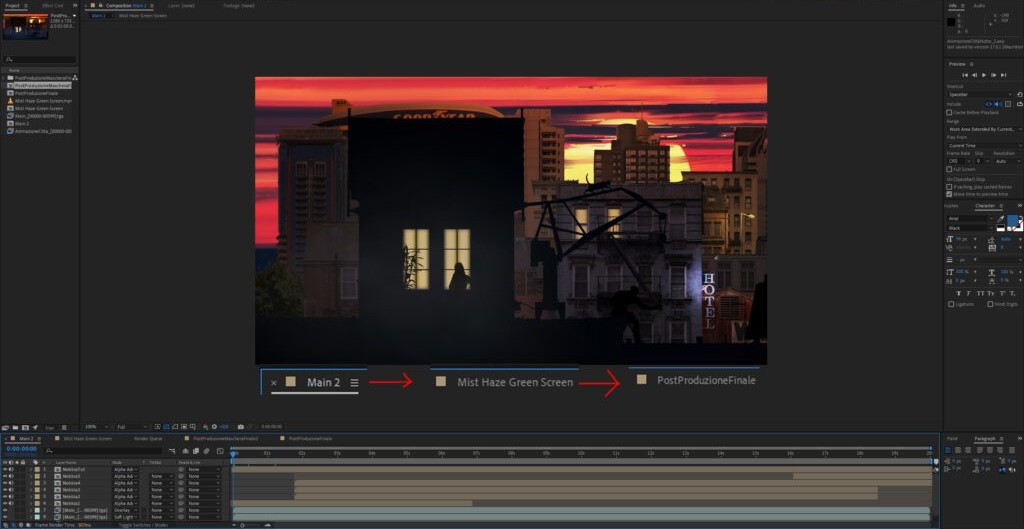Select Mist Haze Green Screen.mp4 in Project panel
Viewport: 1024px width, 529px height.
[x=43, y=101]
